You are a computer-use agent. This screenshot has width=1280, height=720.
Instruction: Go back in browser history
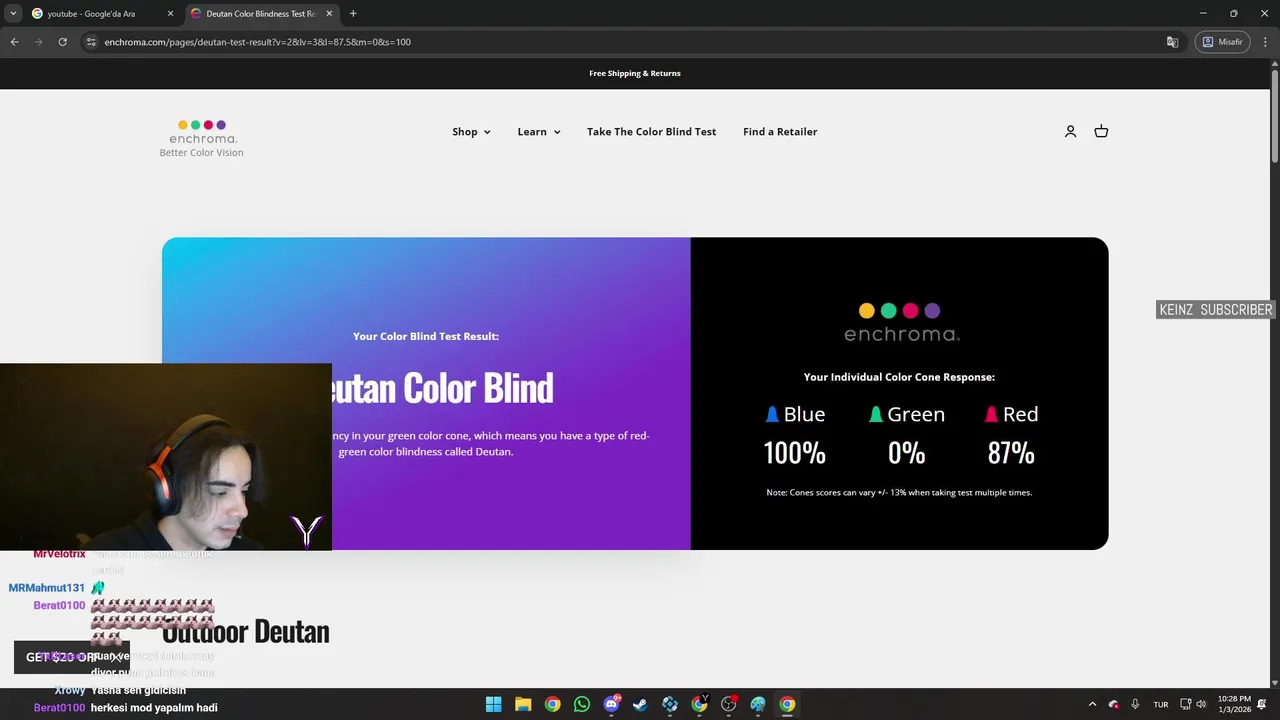14,42
